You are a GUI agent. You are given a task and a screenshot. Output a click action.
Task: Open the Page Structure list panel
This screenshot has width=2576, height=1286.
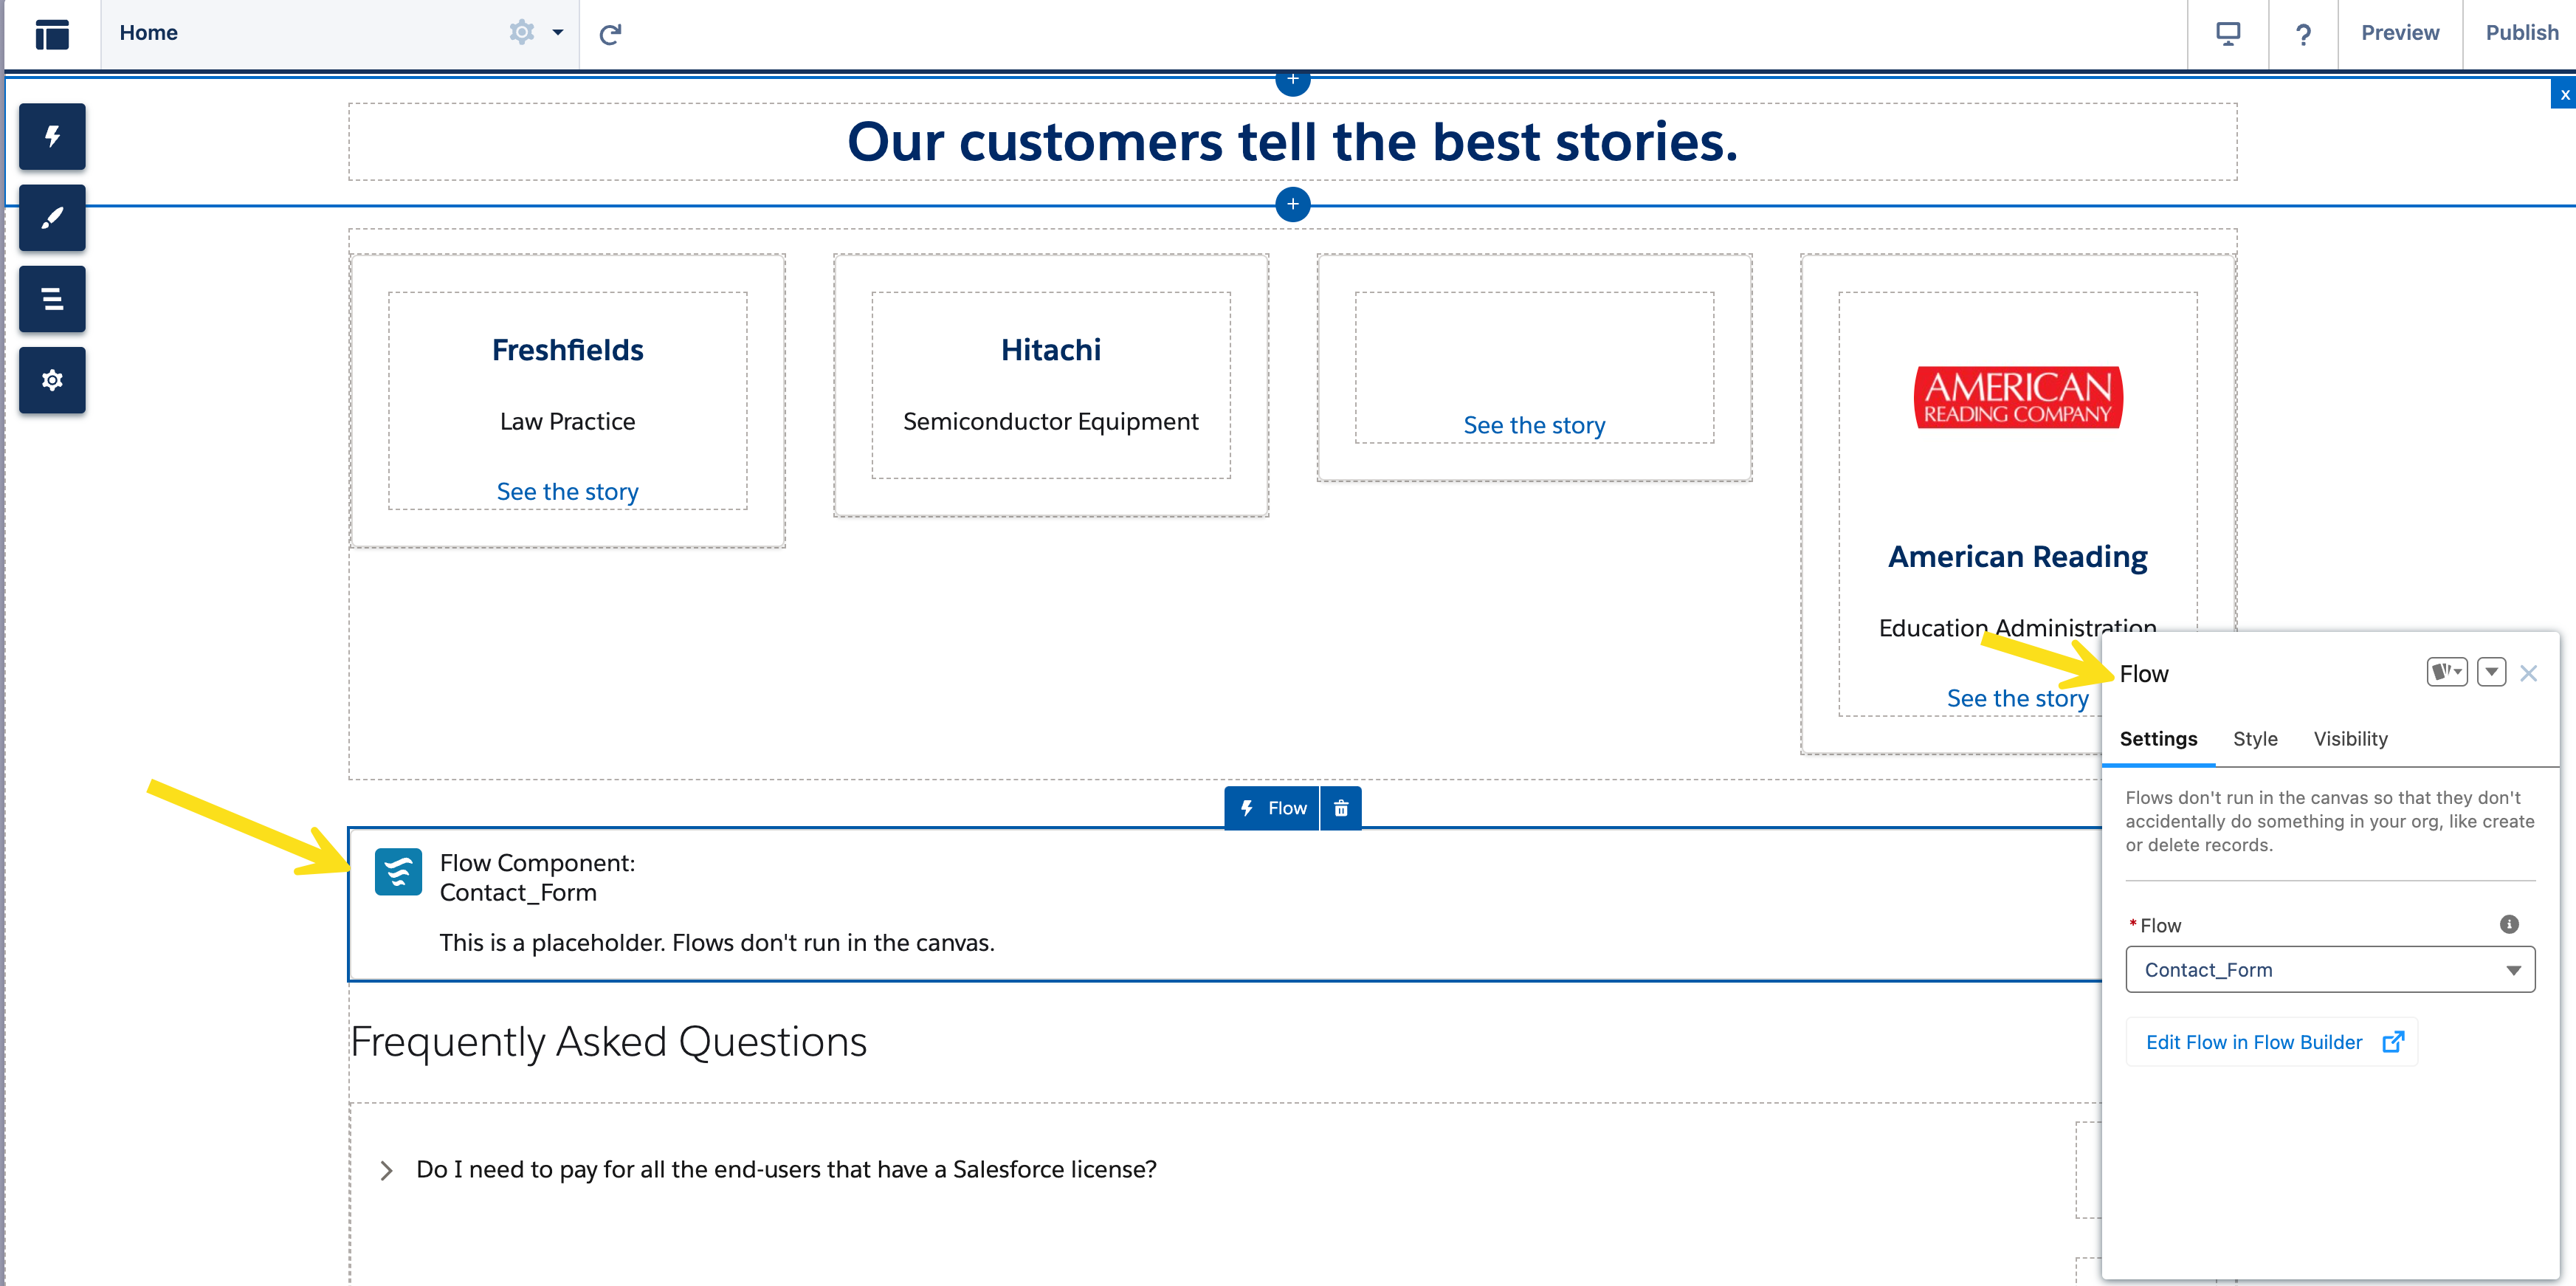point(52,299)
